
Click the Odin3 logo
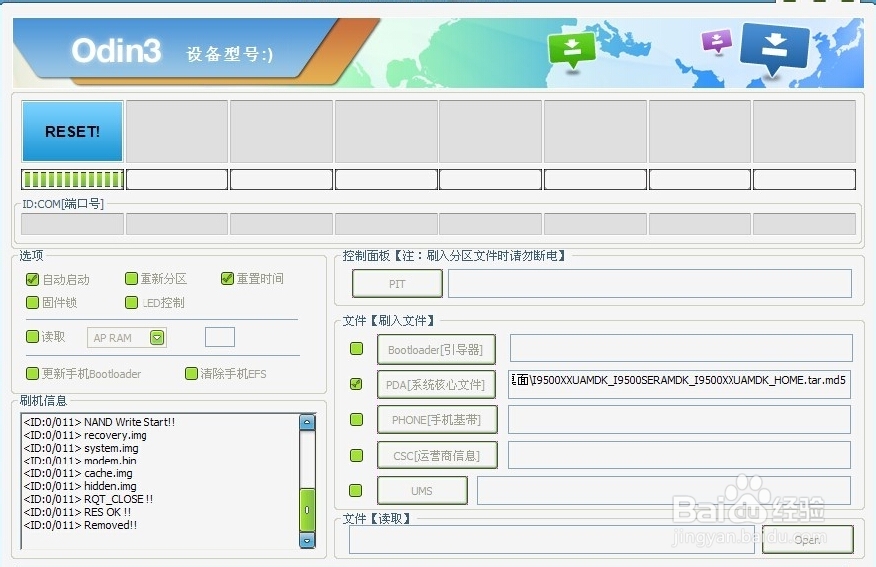pos(116,50)
